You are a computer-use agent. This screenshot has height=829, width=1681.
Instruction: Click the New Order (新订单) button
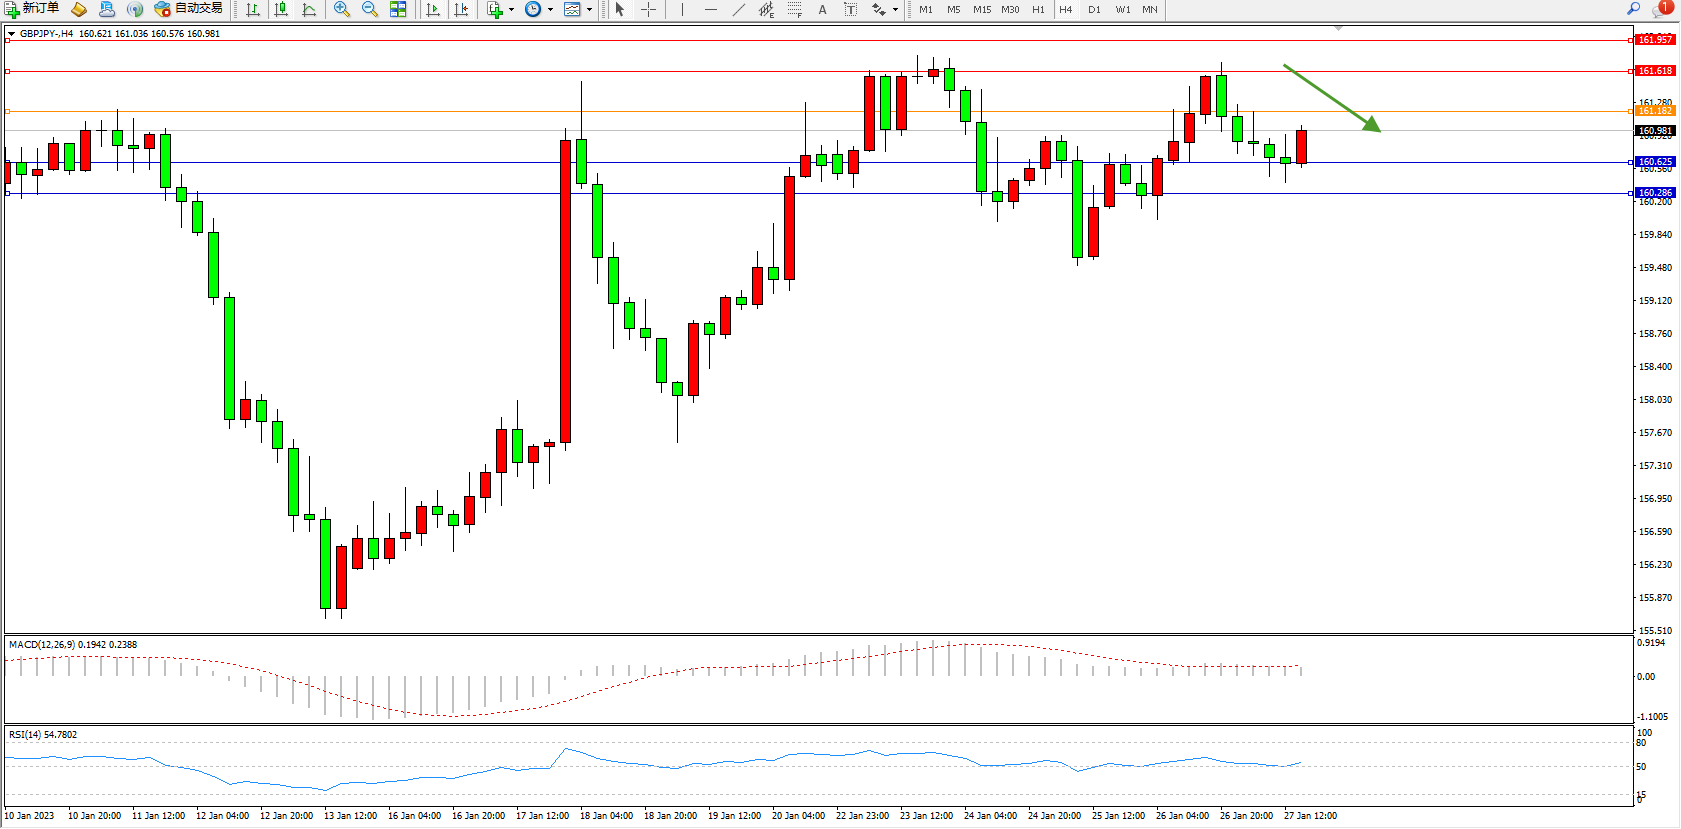click(x=32, y=9)
